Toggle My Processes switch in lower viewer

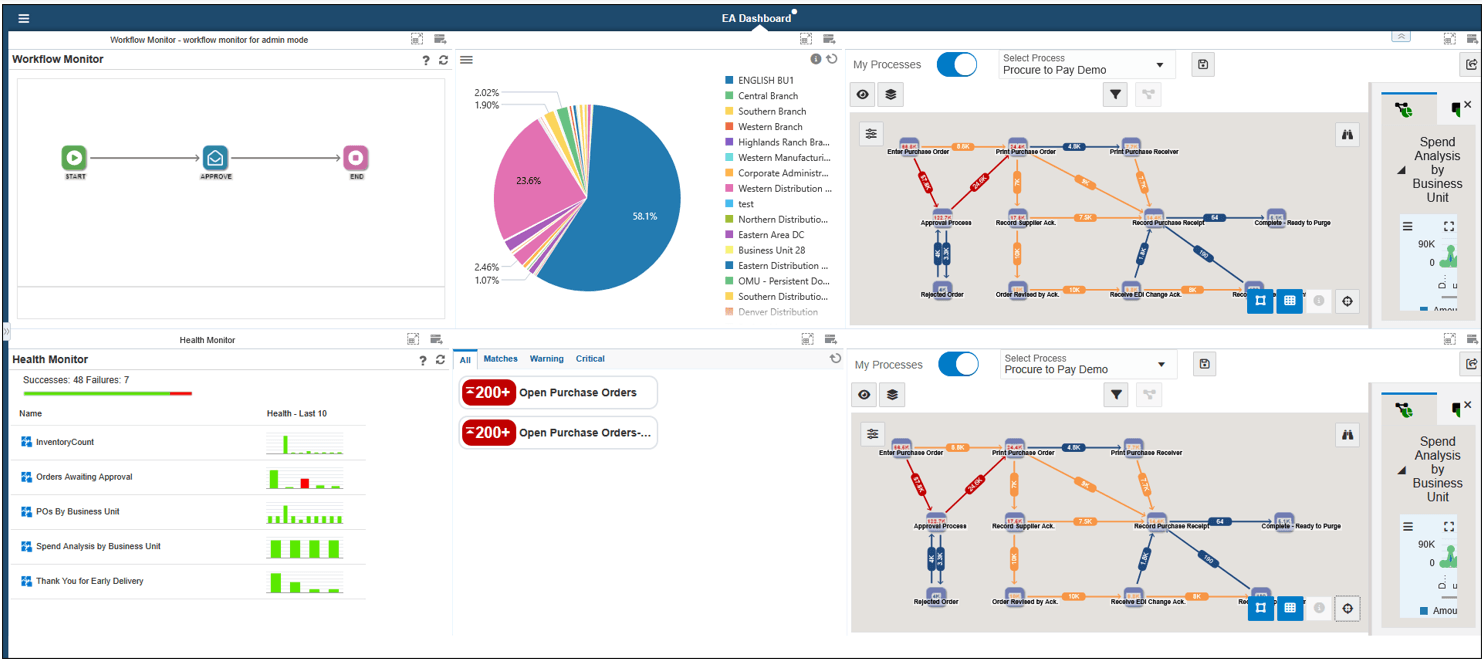[958, 364]
